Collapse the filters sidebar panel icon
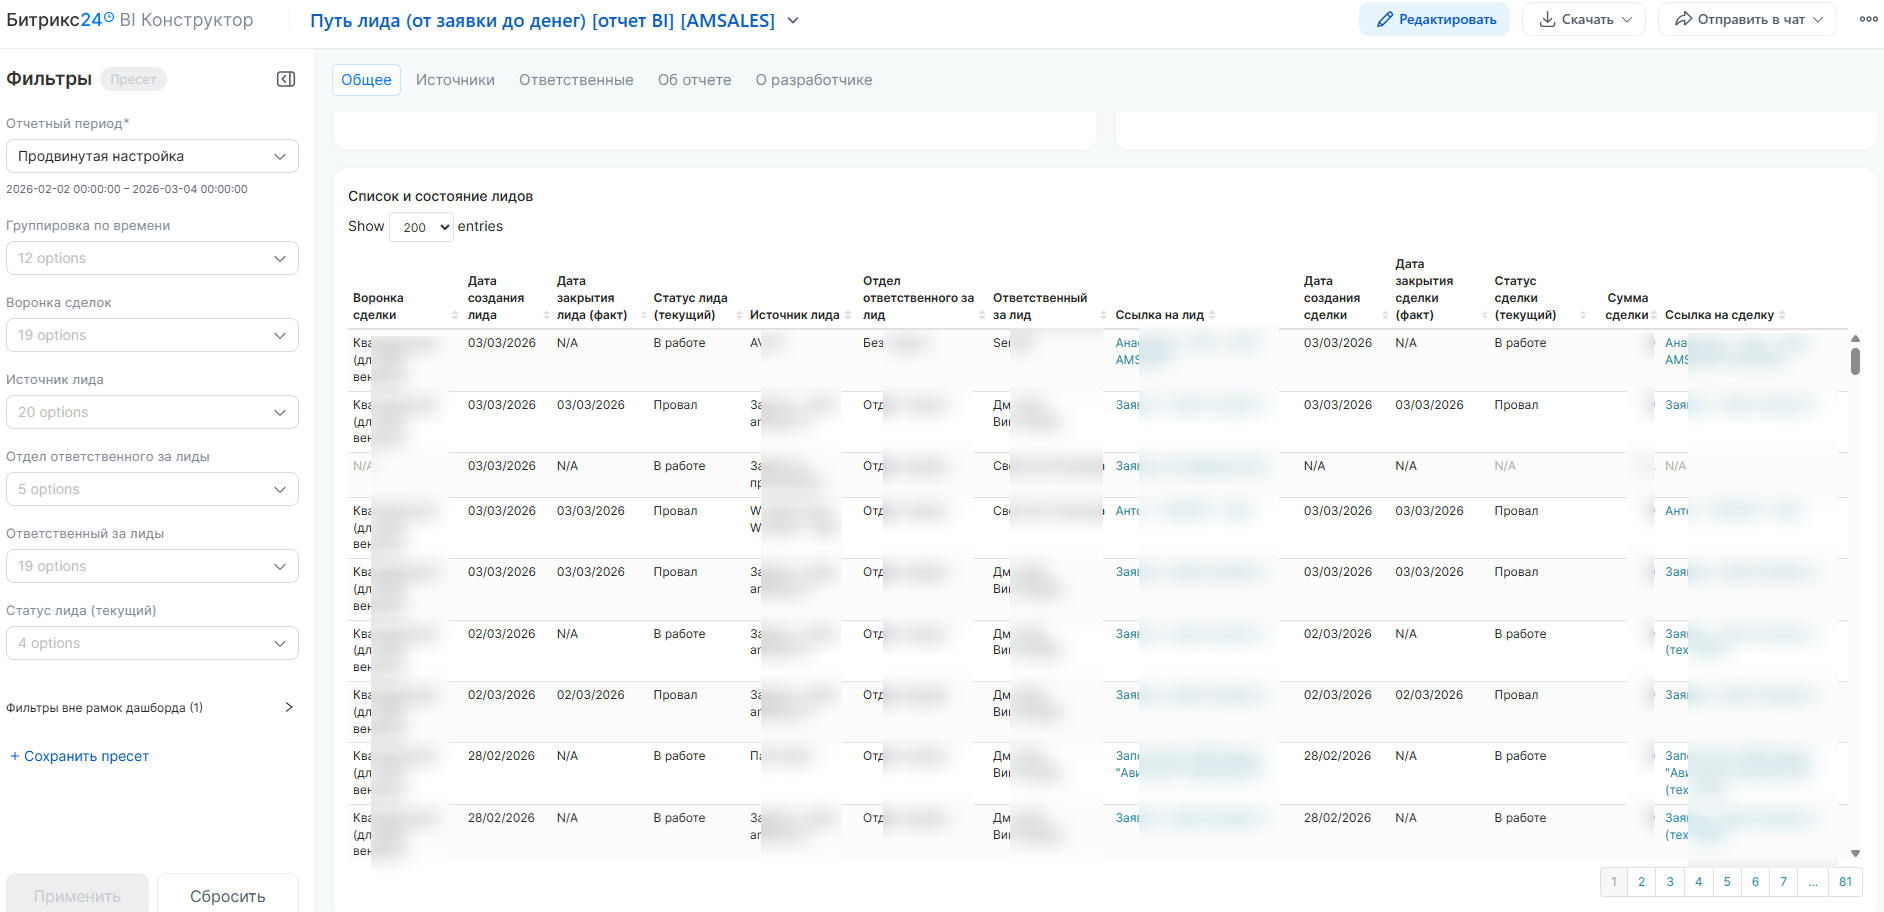Image resolution: width=1884 pixels, height=912 pixels. click(286, 79)
